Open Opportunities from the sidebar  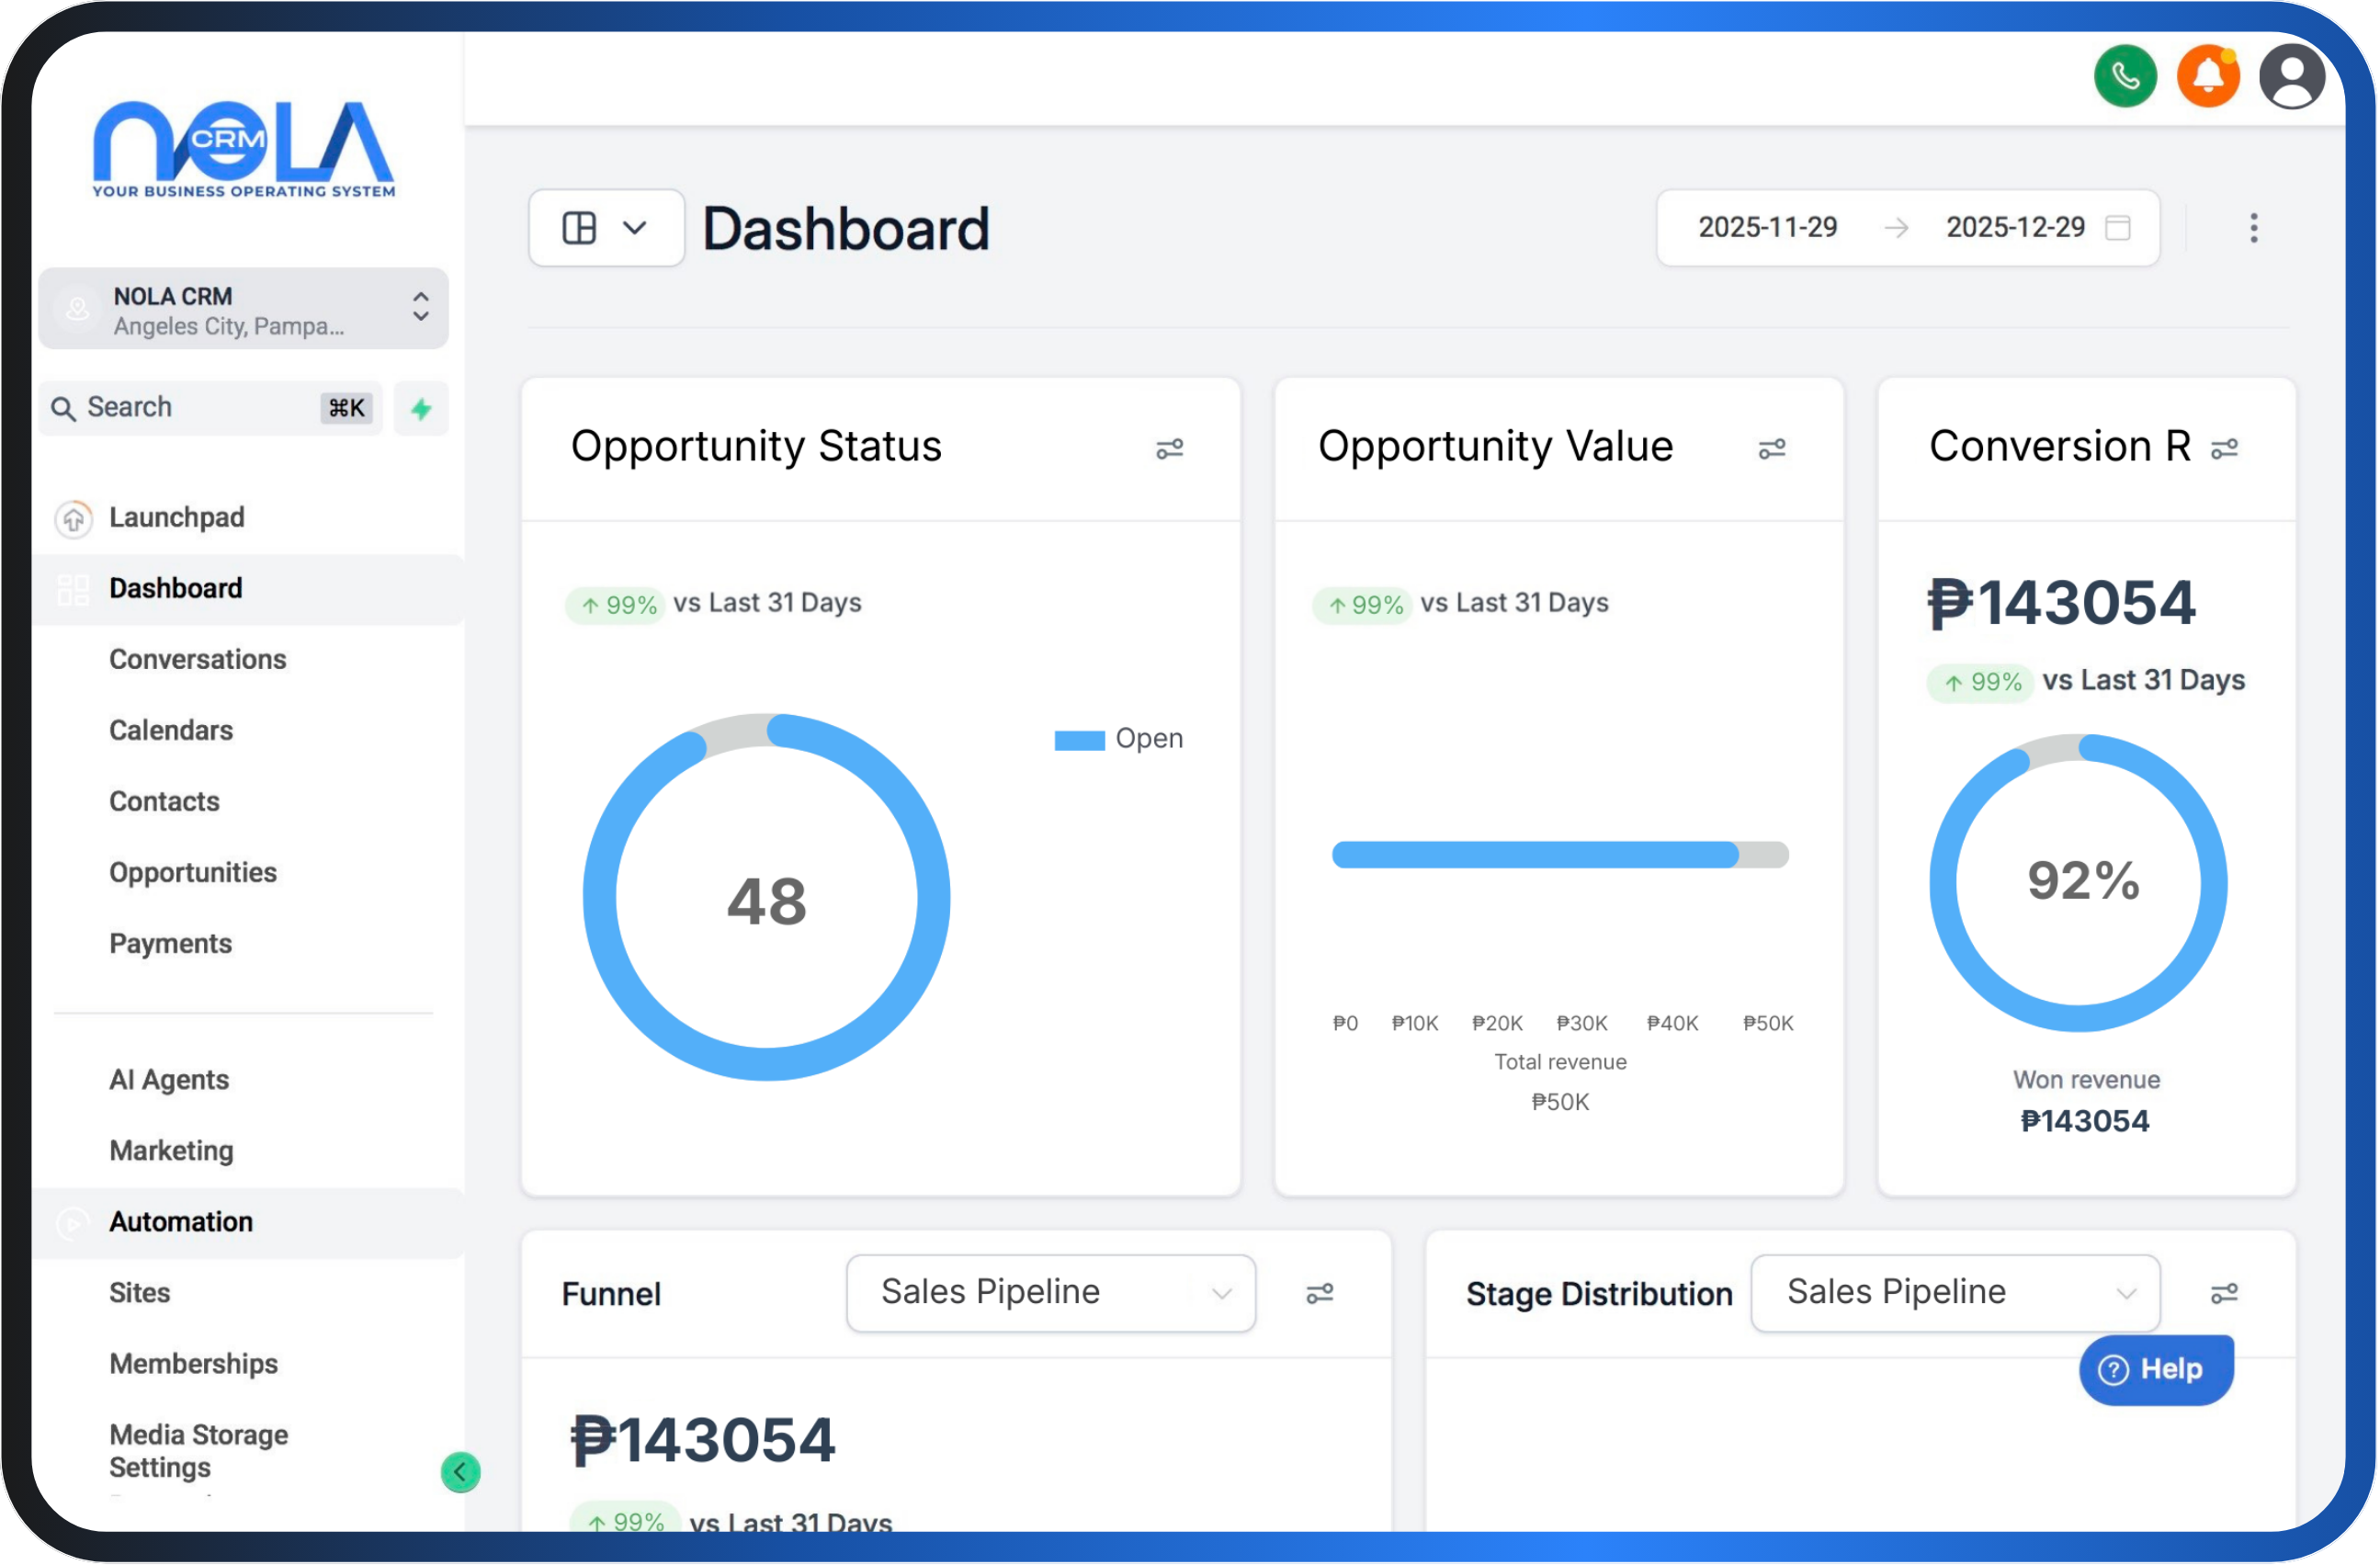tap(192, 872)
